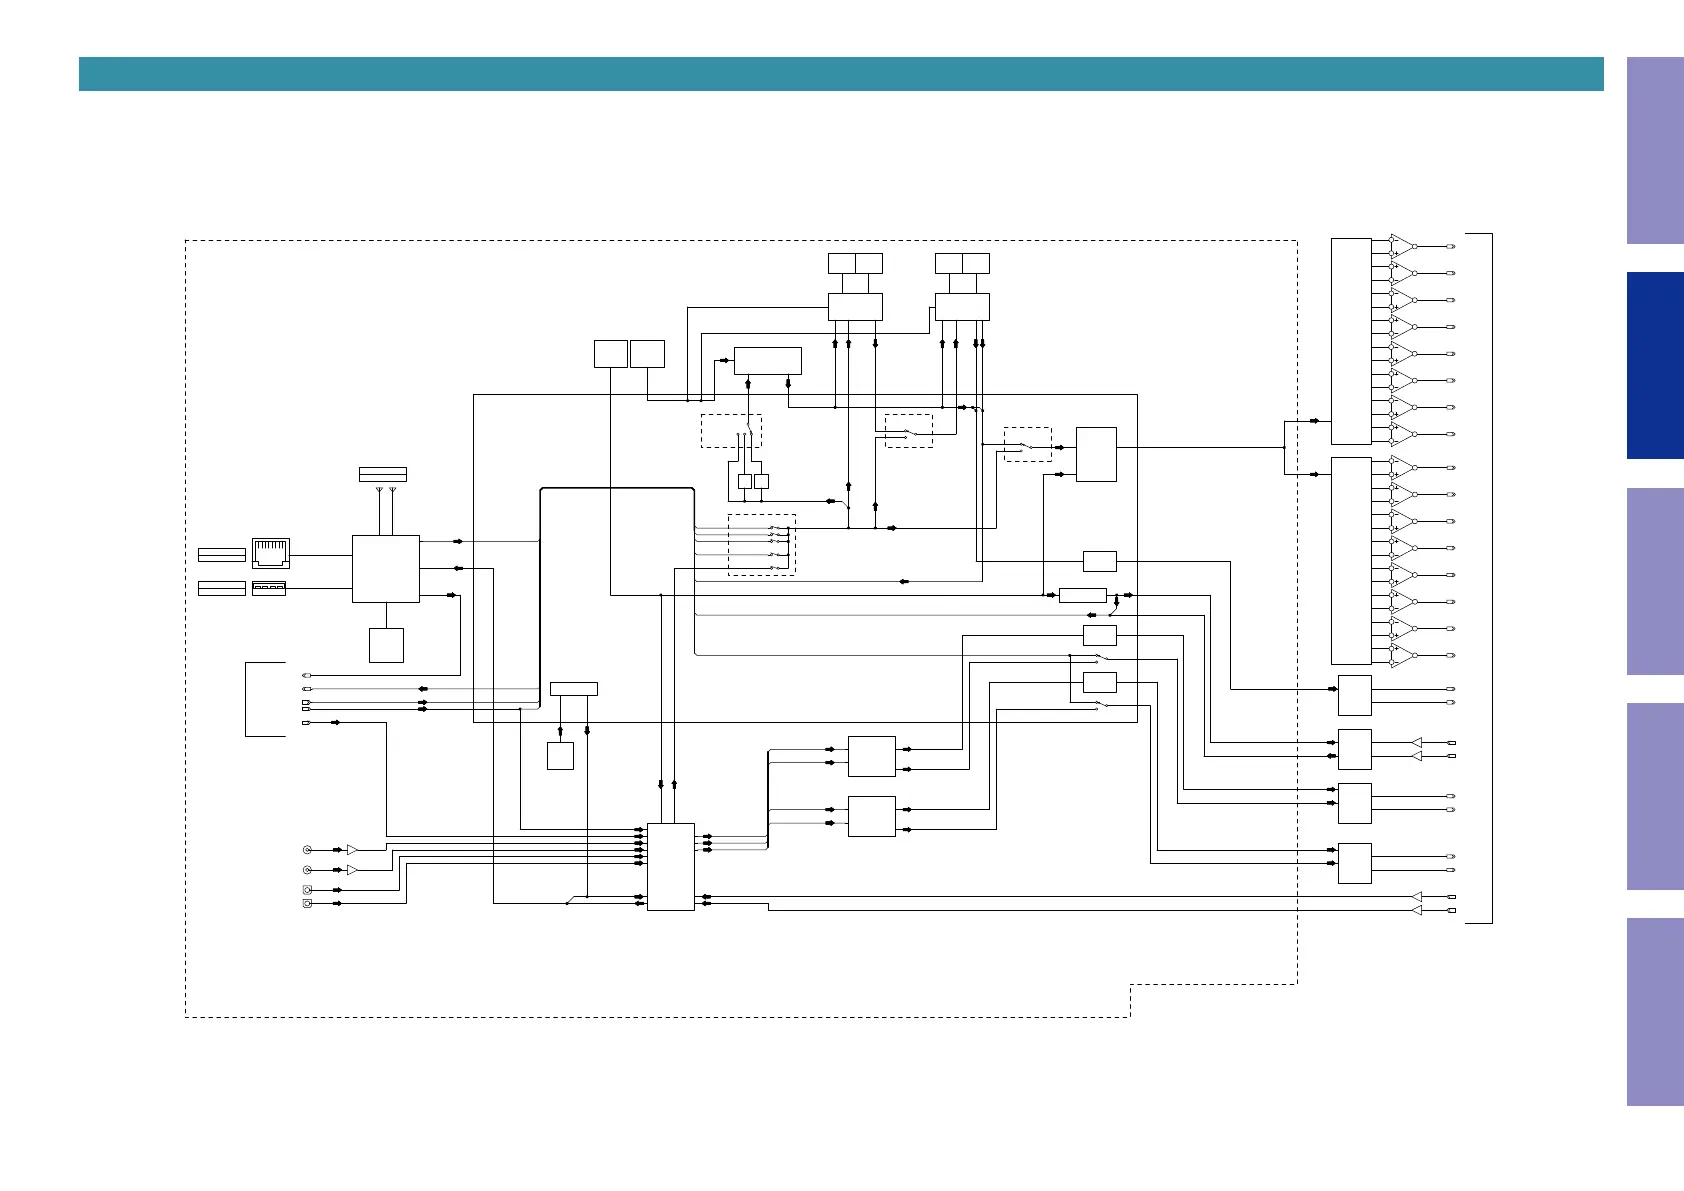The width and height of the screenshot is (1684, 1191).
Task: Click the small square block under the network block
Action: click(x=386, y=645)
